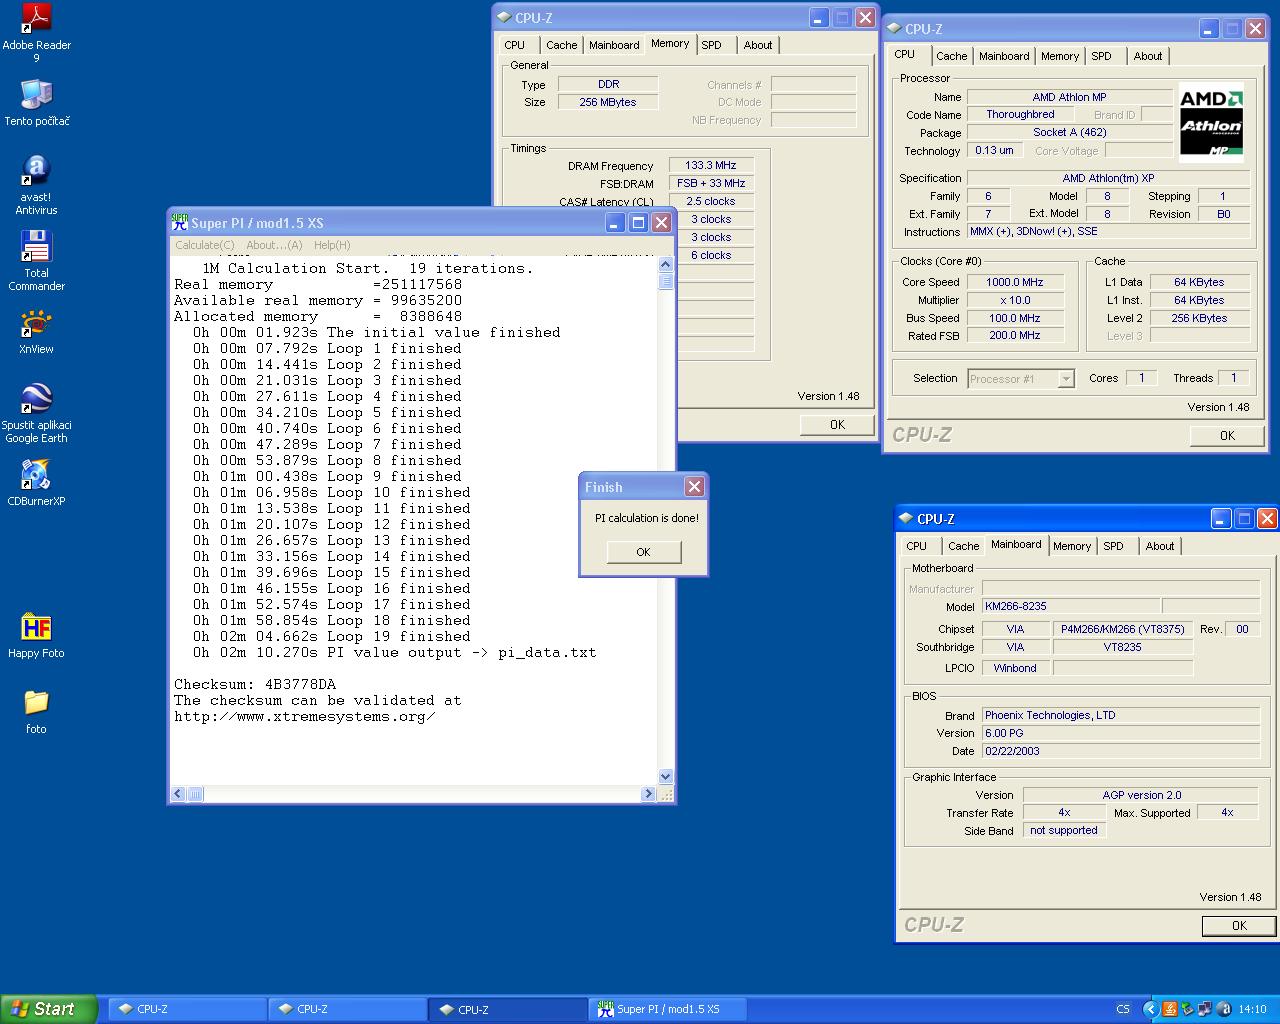Click the Core Speed 1000.0 MHz field
The height and width of the screenshot is (1024, 1280).
[x=1015, y=282]
